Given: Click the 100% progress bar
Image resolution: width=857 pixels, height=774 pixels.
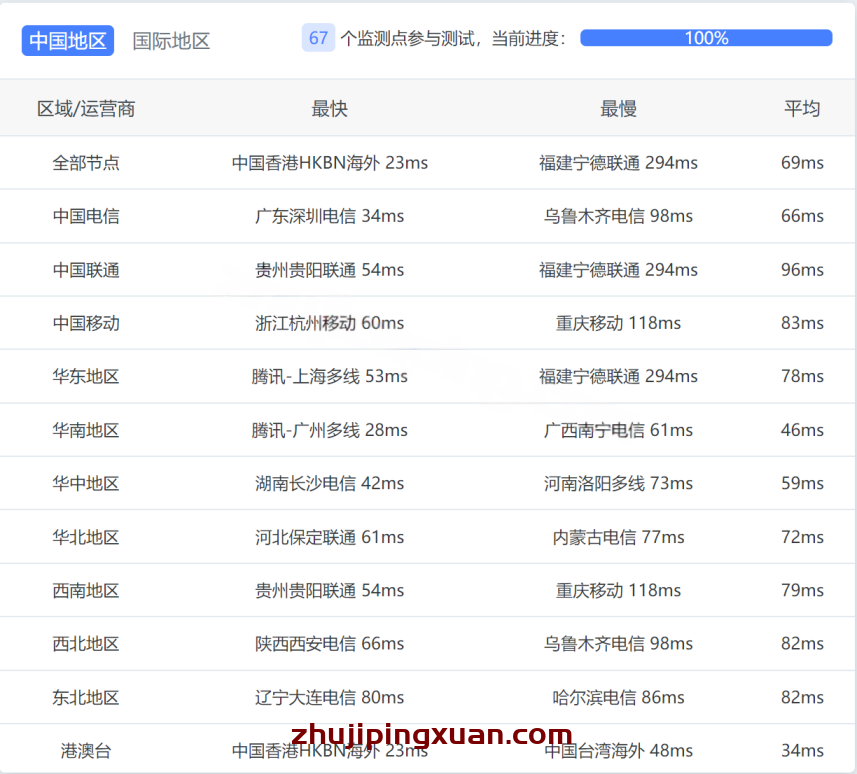Looking at the screenshot, I should coord(706,38).
